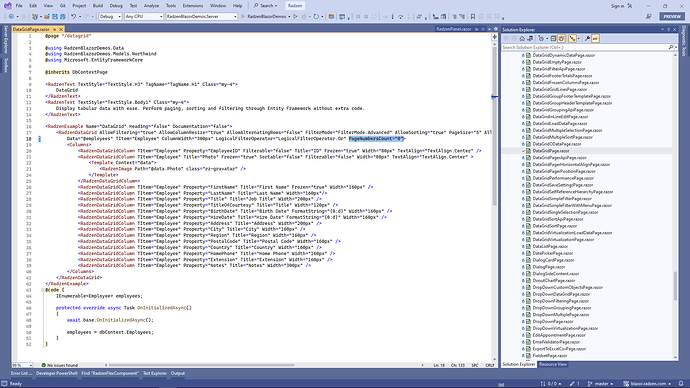
Task: Click the split editor plus icon
Action: tap(494, 37)
